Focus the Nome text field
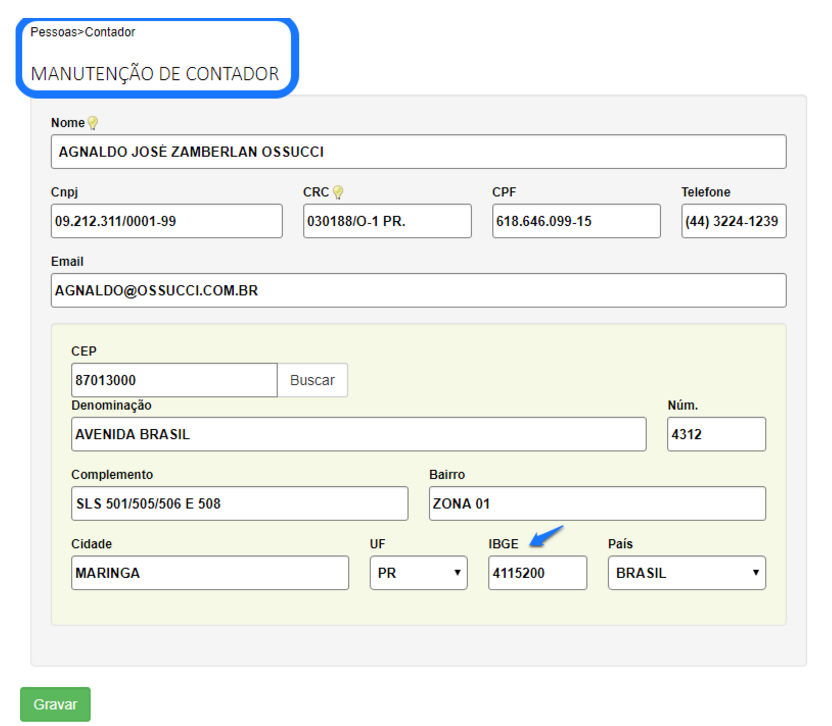Image resolution: width=832 pixels, height=726 pixels. (x=418, y=152)
